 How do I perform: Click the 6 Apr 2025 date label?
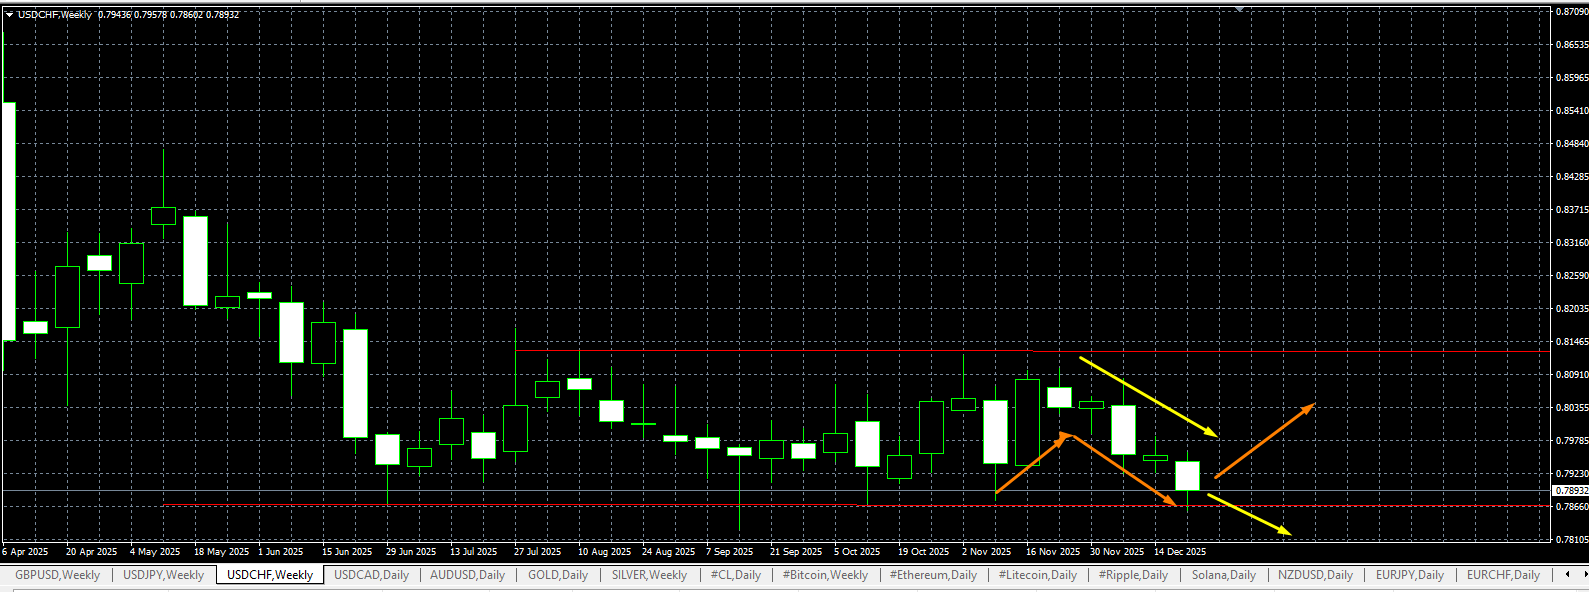click(x=25, y=552)
